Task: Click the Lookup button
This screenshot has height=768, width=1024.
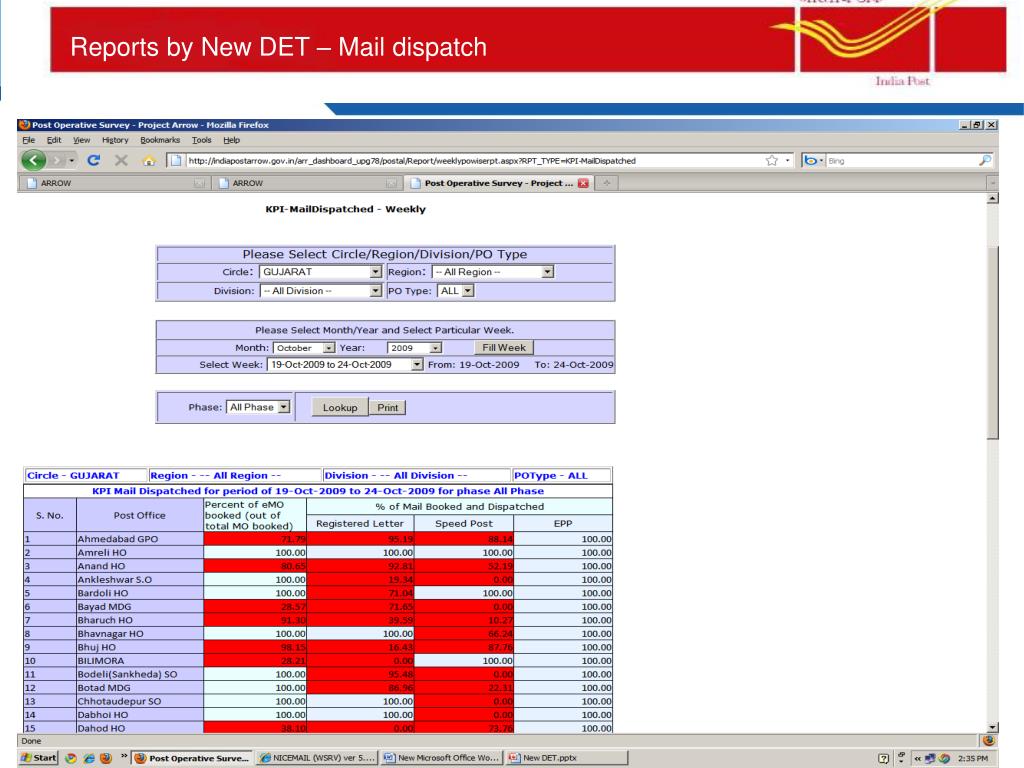Action: (339, 407)
